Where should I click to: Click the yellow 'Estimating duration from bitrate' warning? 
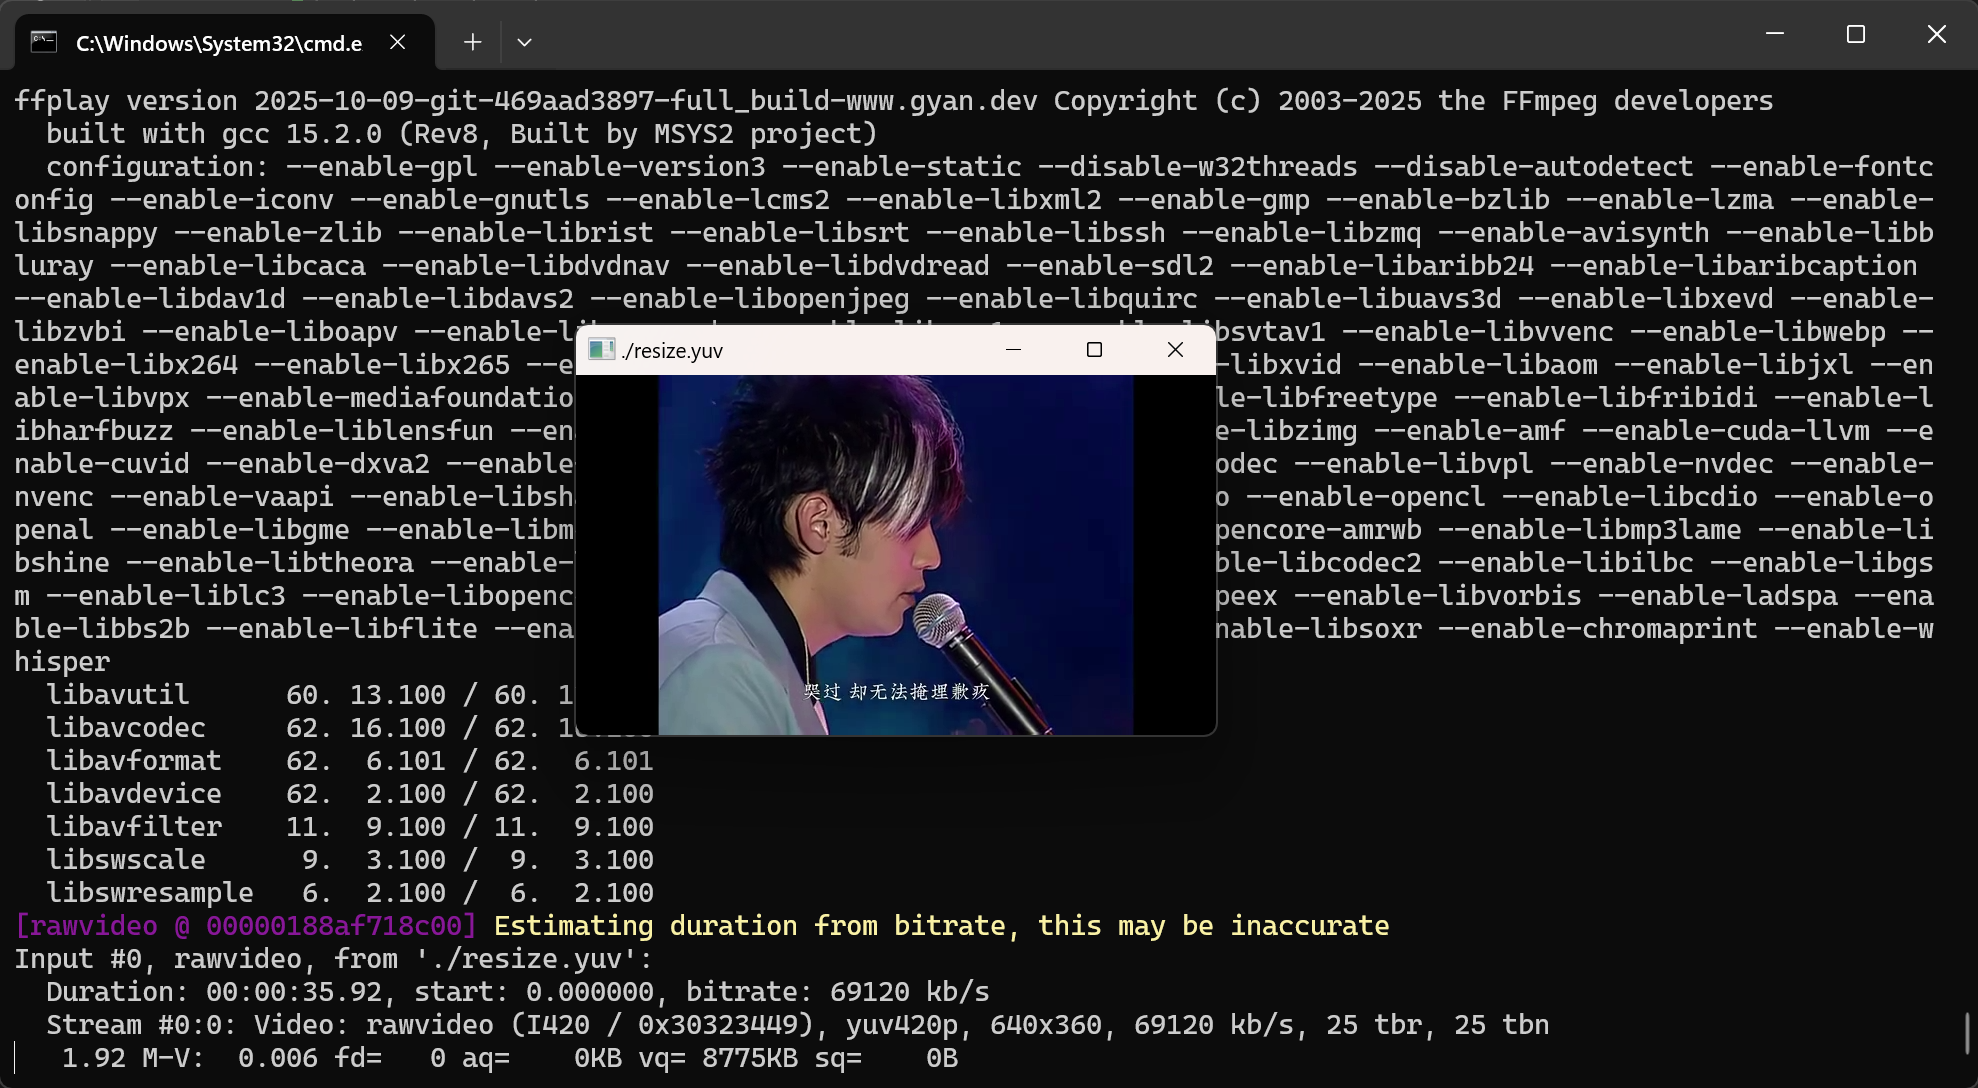point(940,926)
